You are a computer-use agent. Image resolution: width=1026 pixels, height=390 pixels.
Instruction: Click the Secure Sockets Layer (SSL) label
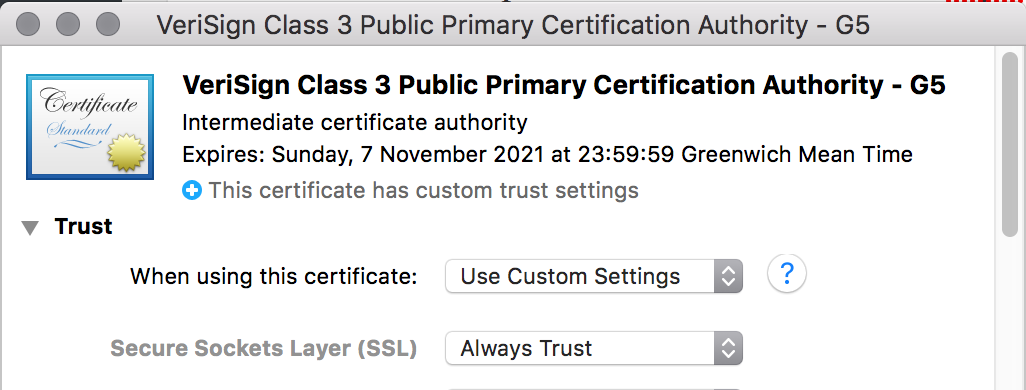(264, 349)
